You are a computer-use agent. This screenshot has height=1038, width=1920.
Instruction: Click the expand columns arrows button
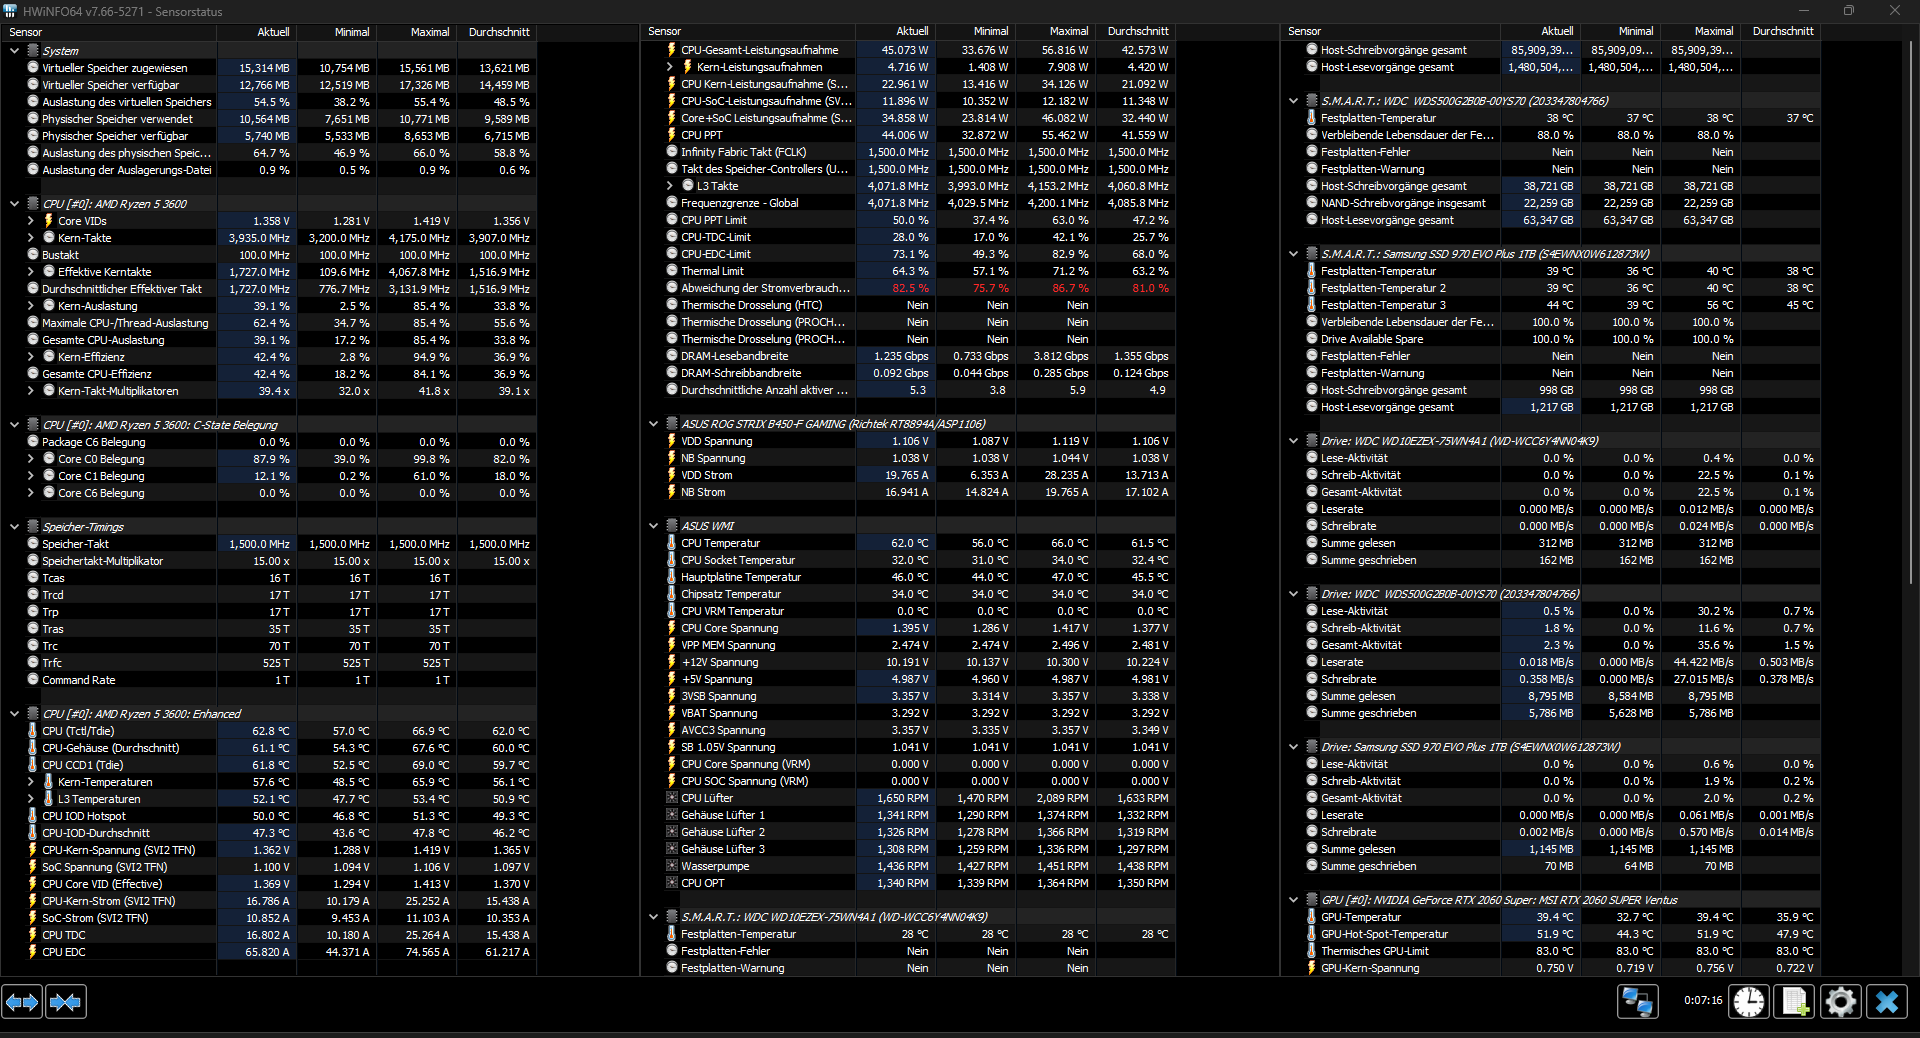22,1001
